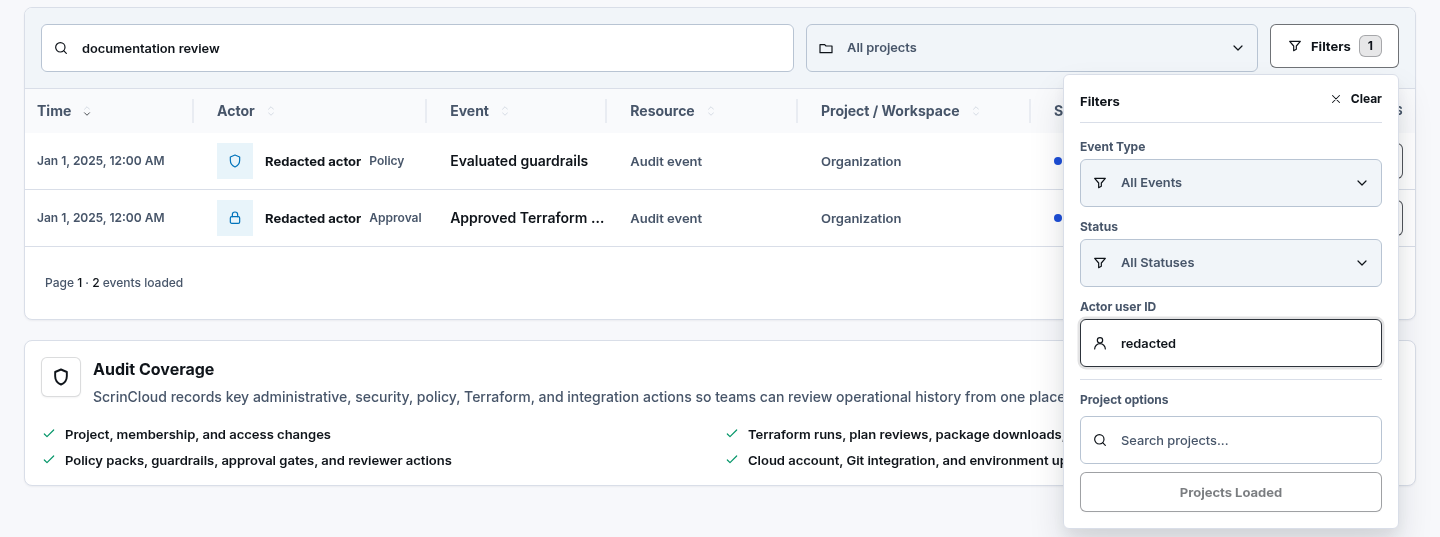Click the Audit Coverage heading
Screen dimensions: 1440x537
tap(153, 370)
